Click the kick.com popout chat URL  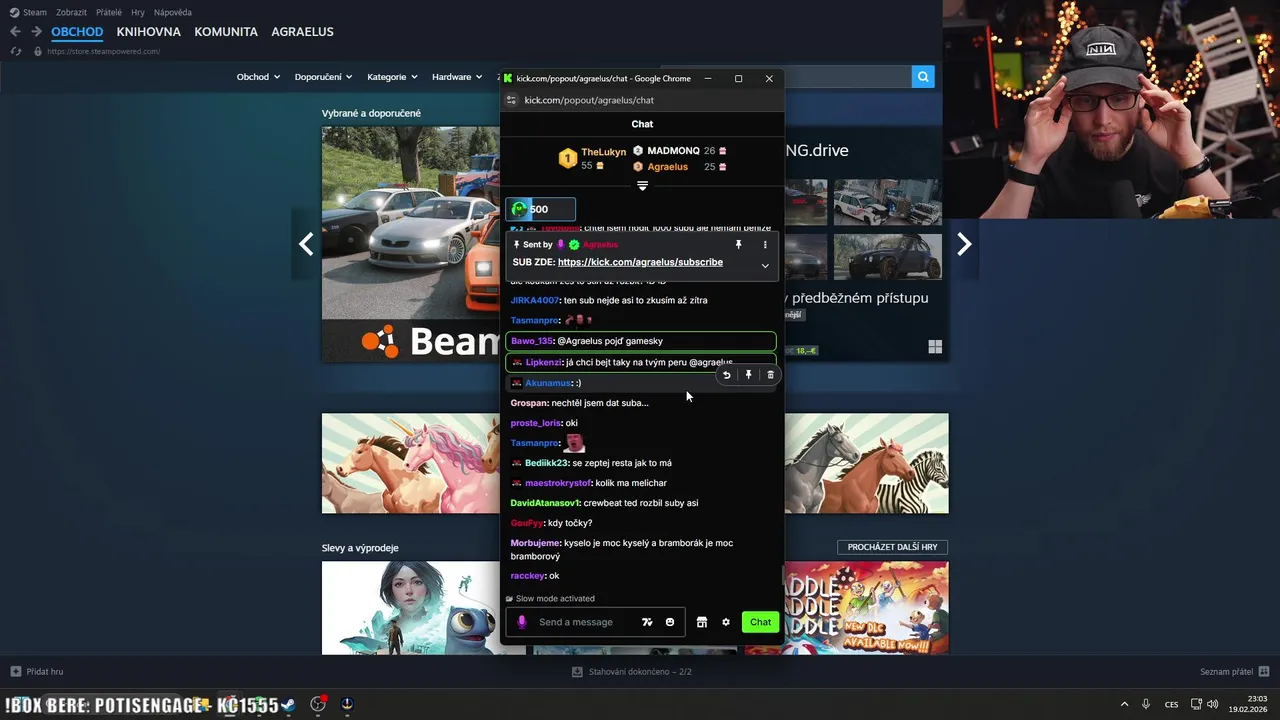point(589,100)
